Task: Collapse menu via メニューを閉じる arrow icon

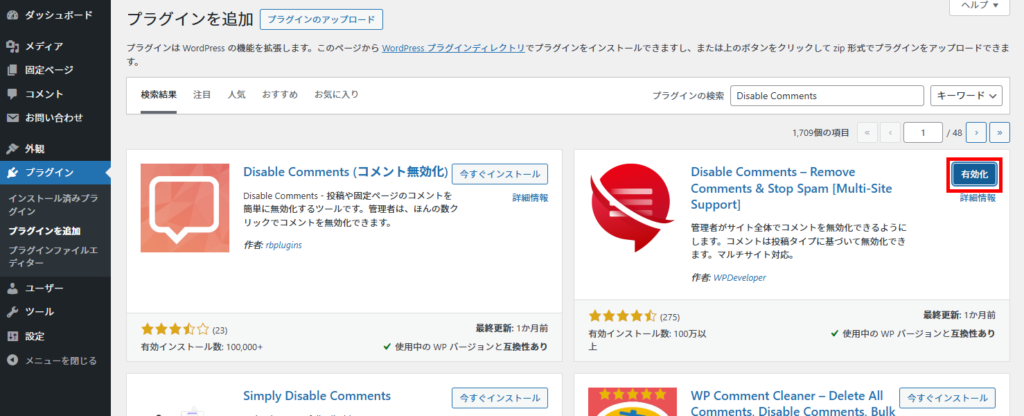Action: click(12, 360)
